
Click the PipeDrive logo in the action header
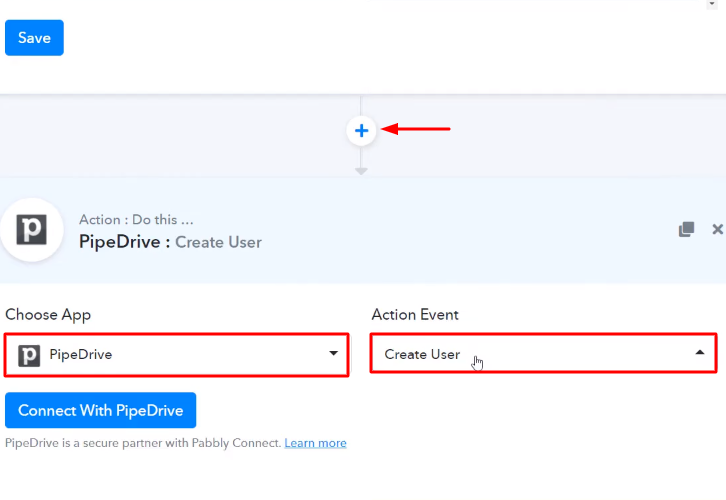pos(31,230)
